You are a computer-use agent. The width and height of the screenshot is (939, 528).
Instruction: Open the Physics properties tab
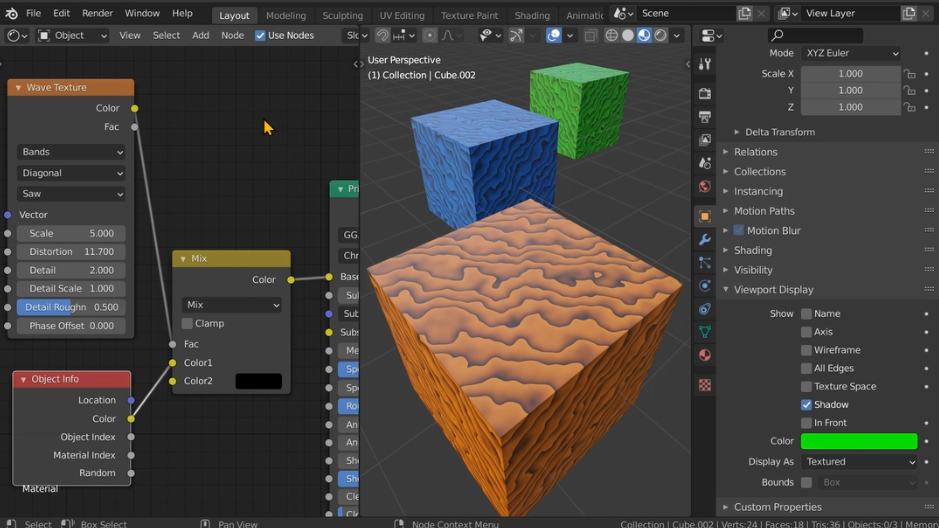pos(705,286)
